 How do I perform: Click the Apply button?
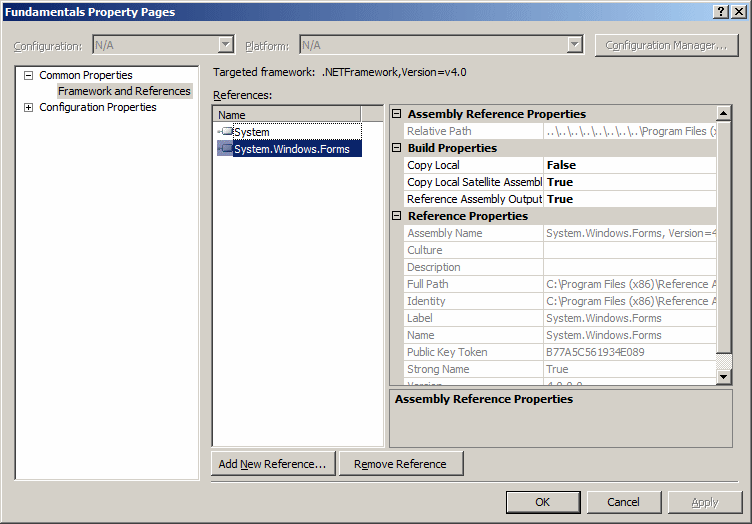point(705,502)
